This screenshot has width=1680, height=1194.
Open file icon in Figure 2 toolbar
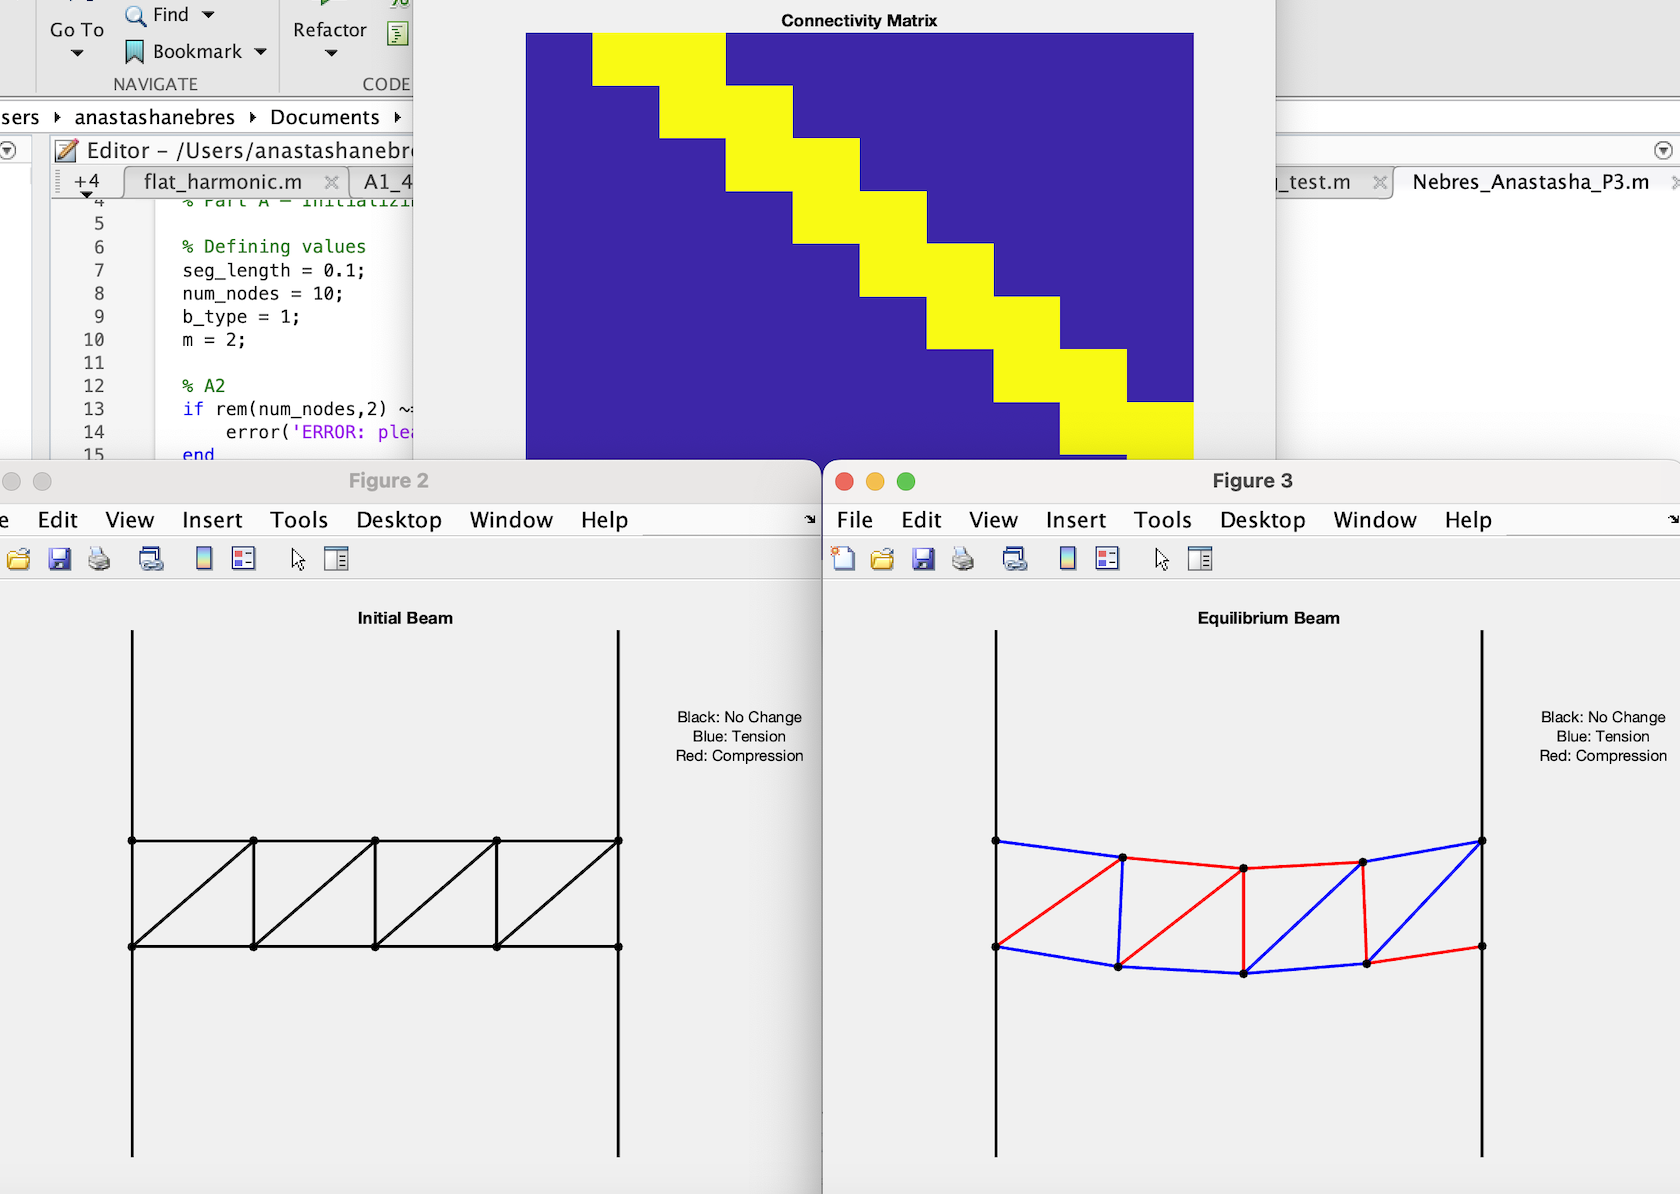tap(18, 559)
